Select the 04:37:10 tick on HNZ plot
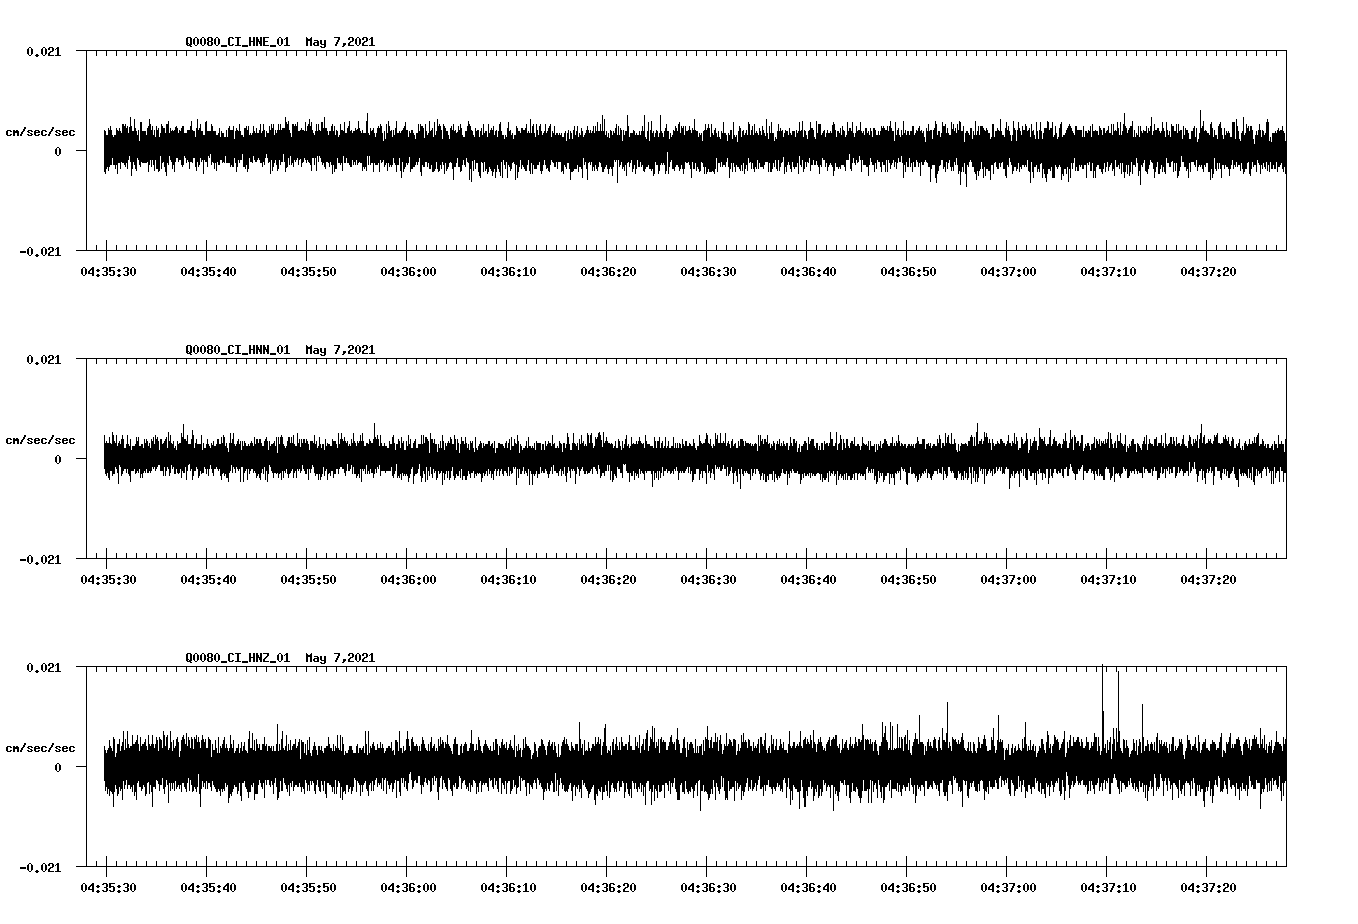The height and width of the screenshot is (924, 1358). tap(1107, 862)
